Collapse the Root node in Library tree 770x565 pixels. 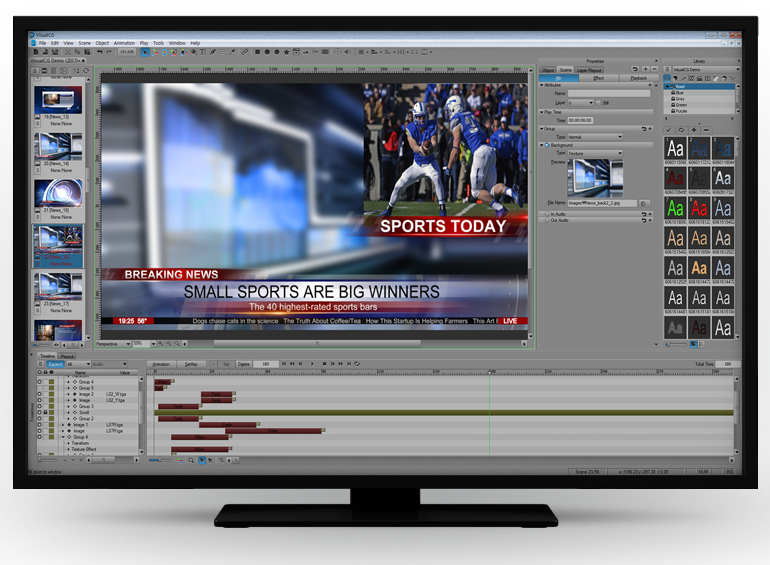[x=667, y=86]
